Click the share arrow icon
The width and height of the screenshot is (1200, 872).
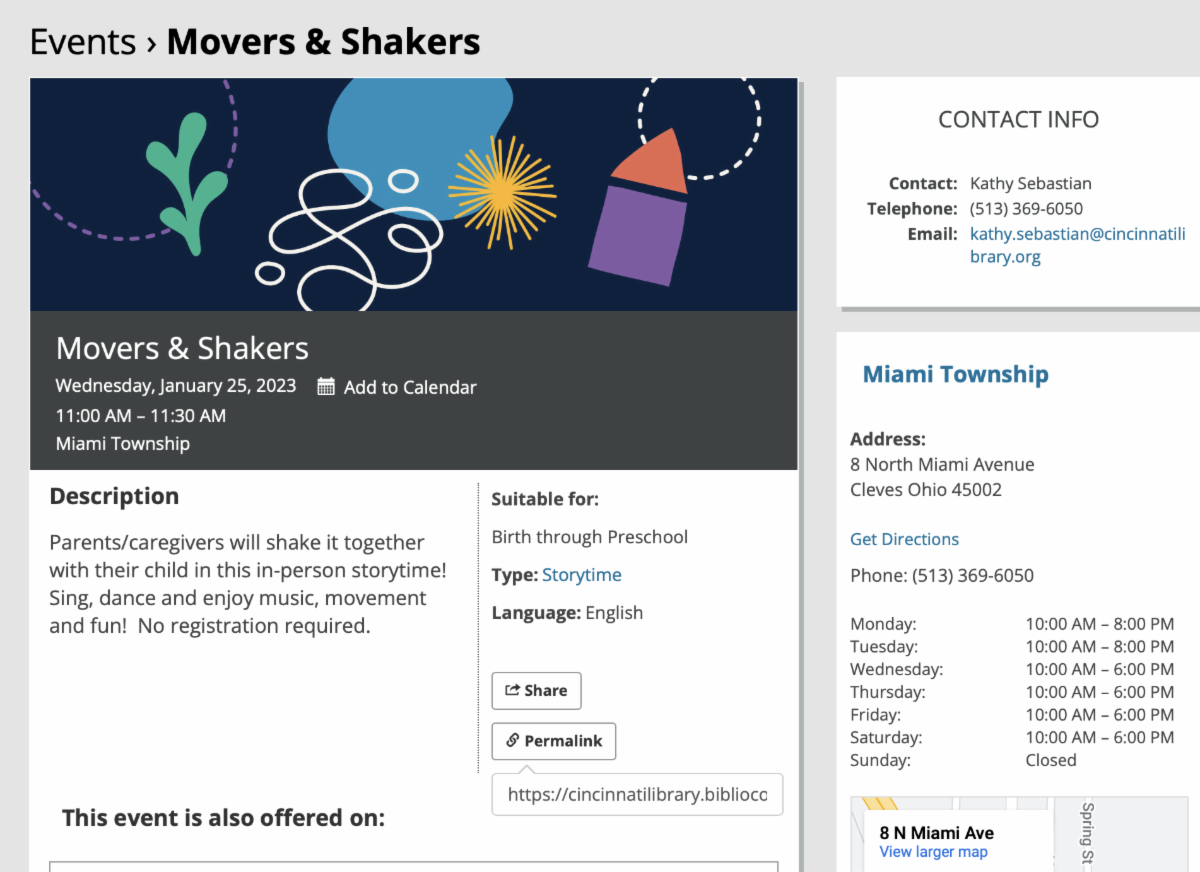point(512,690)
